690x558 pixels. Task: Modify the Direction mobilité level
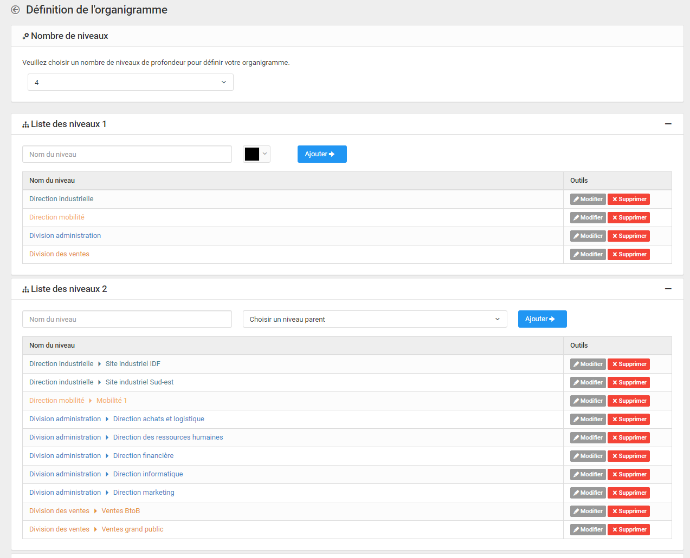point(588,217)
